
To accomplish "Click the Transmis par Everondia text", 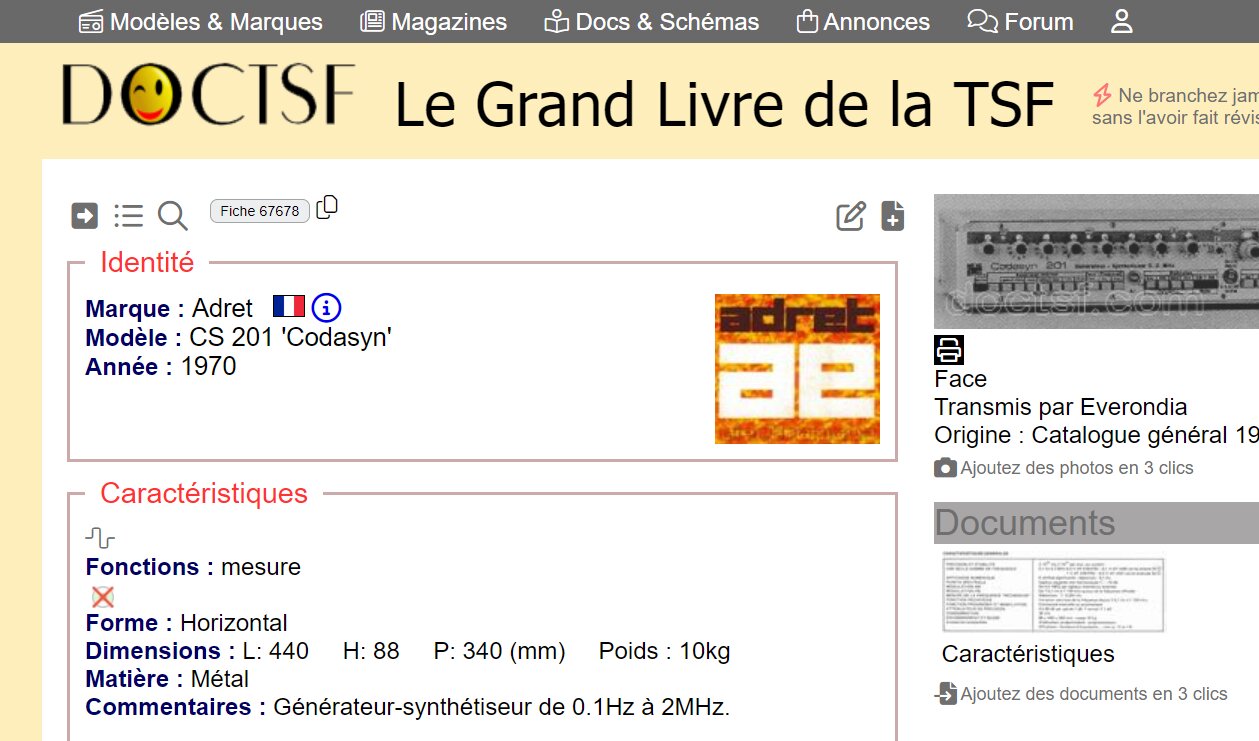I will pos(1061,407).
